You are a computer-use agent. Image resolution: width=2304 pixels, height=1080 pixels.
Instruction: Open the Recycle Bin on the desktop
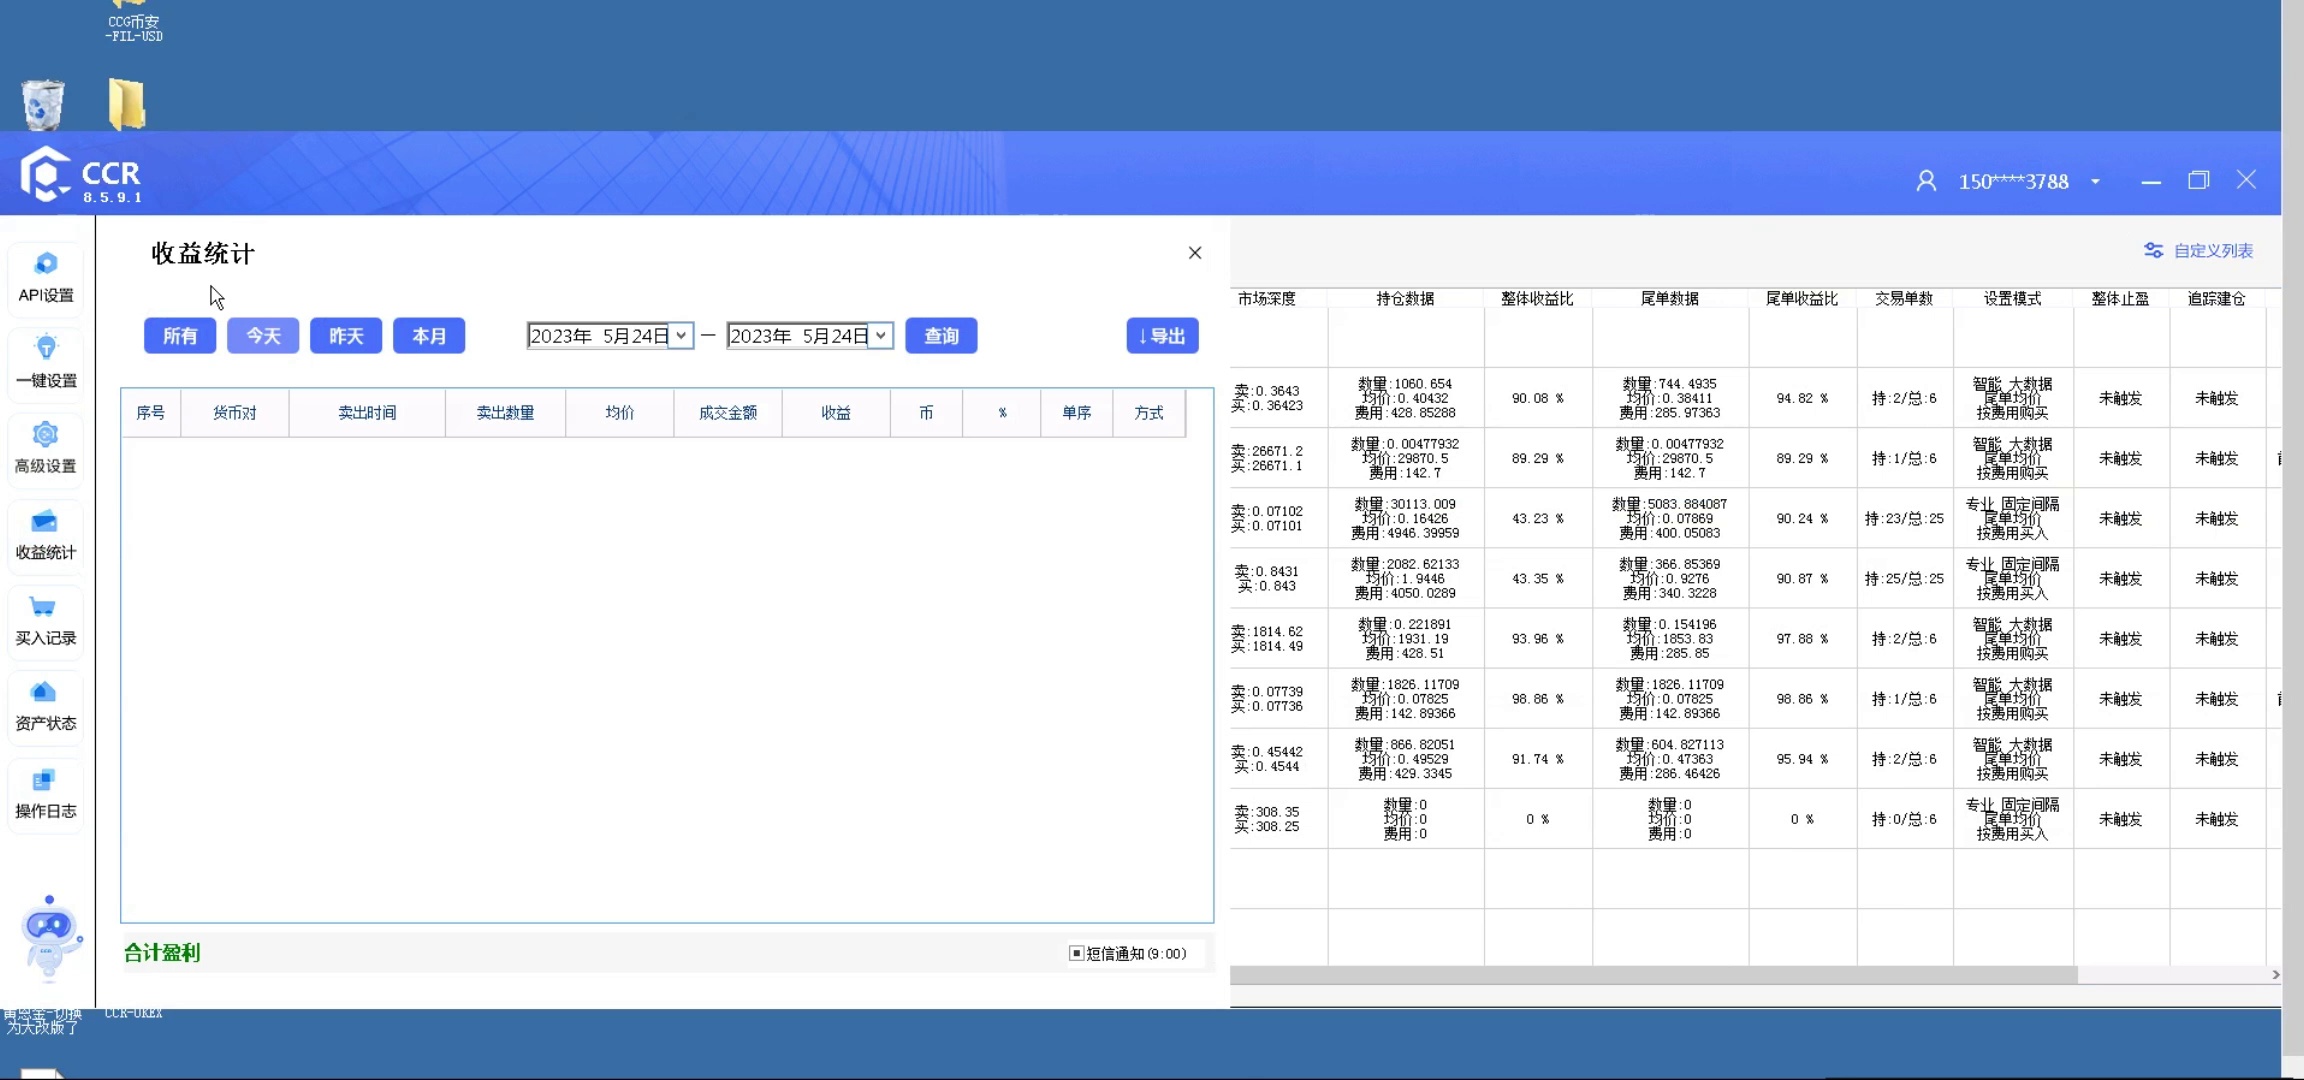pyautogui.click(x=42, y=104)
